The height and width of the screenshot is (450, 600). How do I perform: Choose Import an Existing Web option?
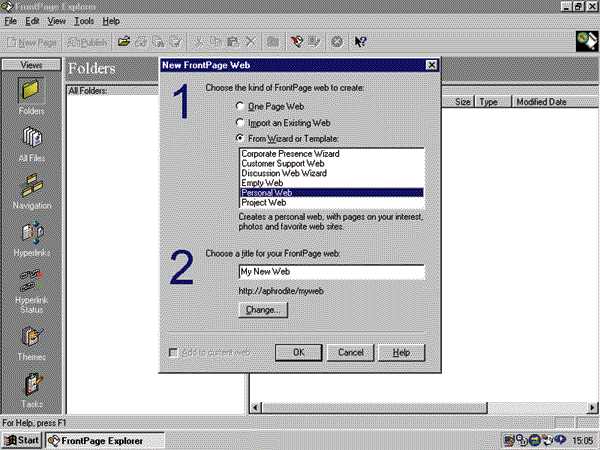239,122
